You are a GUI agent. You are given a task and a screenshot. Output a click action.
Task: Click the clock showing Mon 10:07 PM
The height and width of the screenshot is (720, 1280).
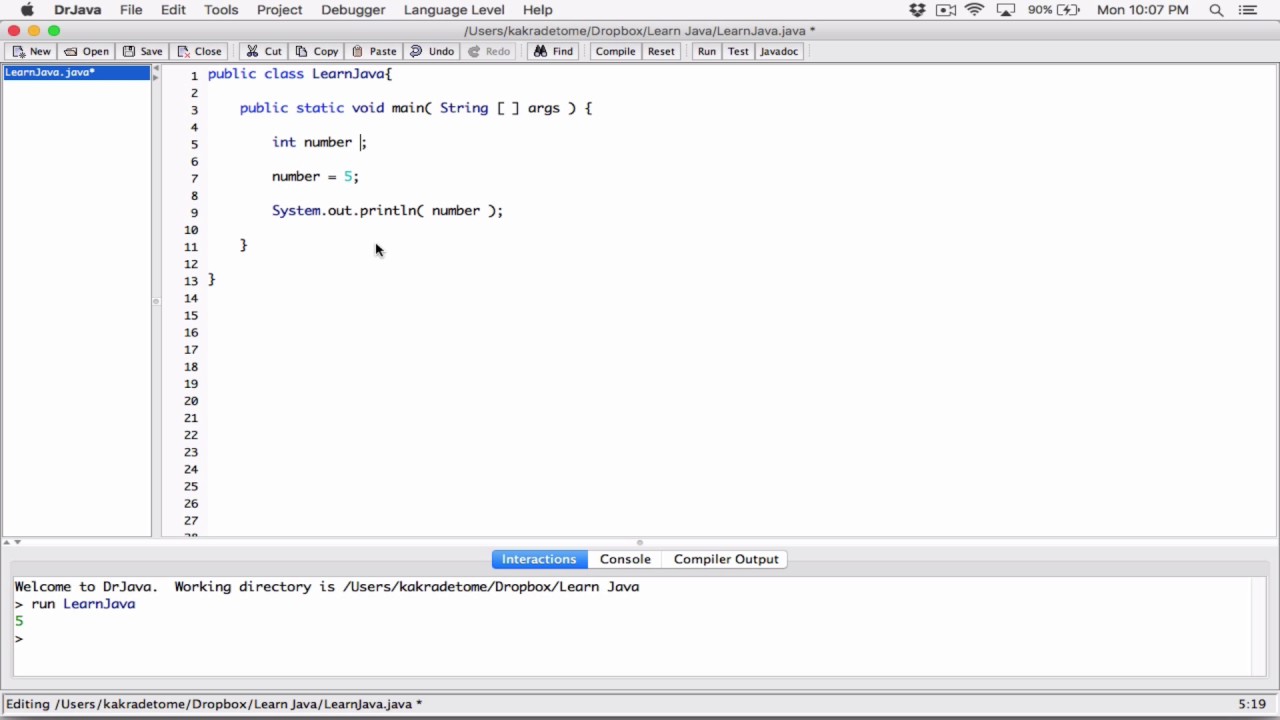(1143, 10)
